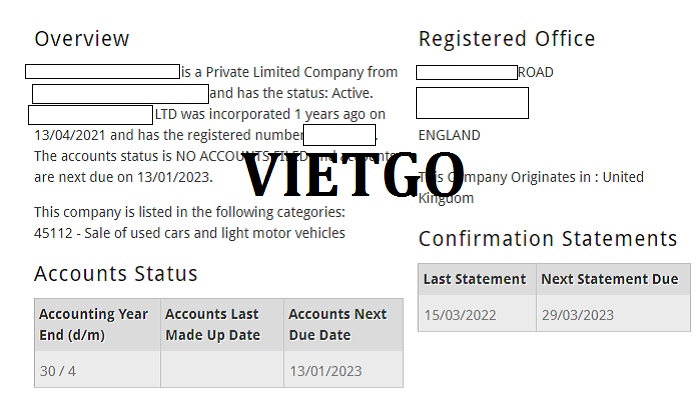Click the redacted box before ROAD
This screenshot has height=417, width=700.
pyautogui.click(x=467, y=72)
